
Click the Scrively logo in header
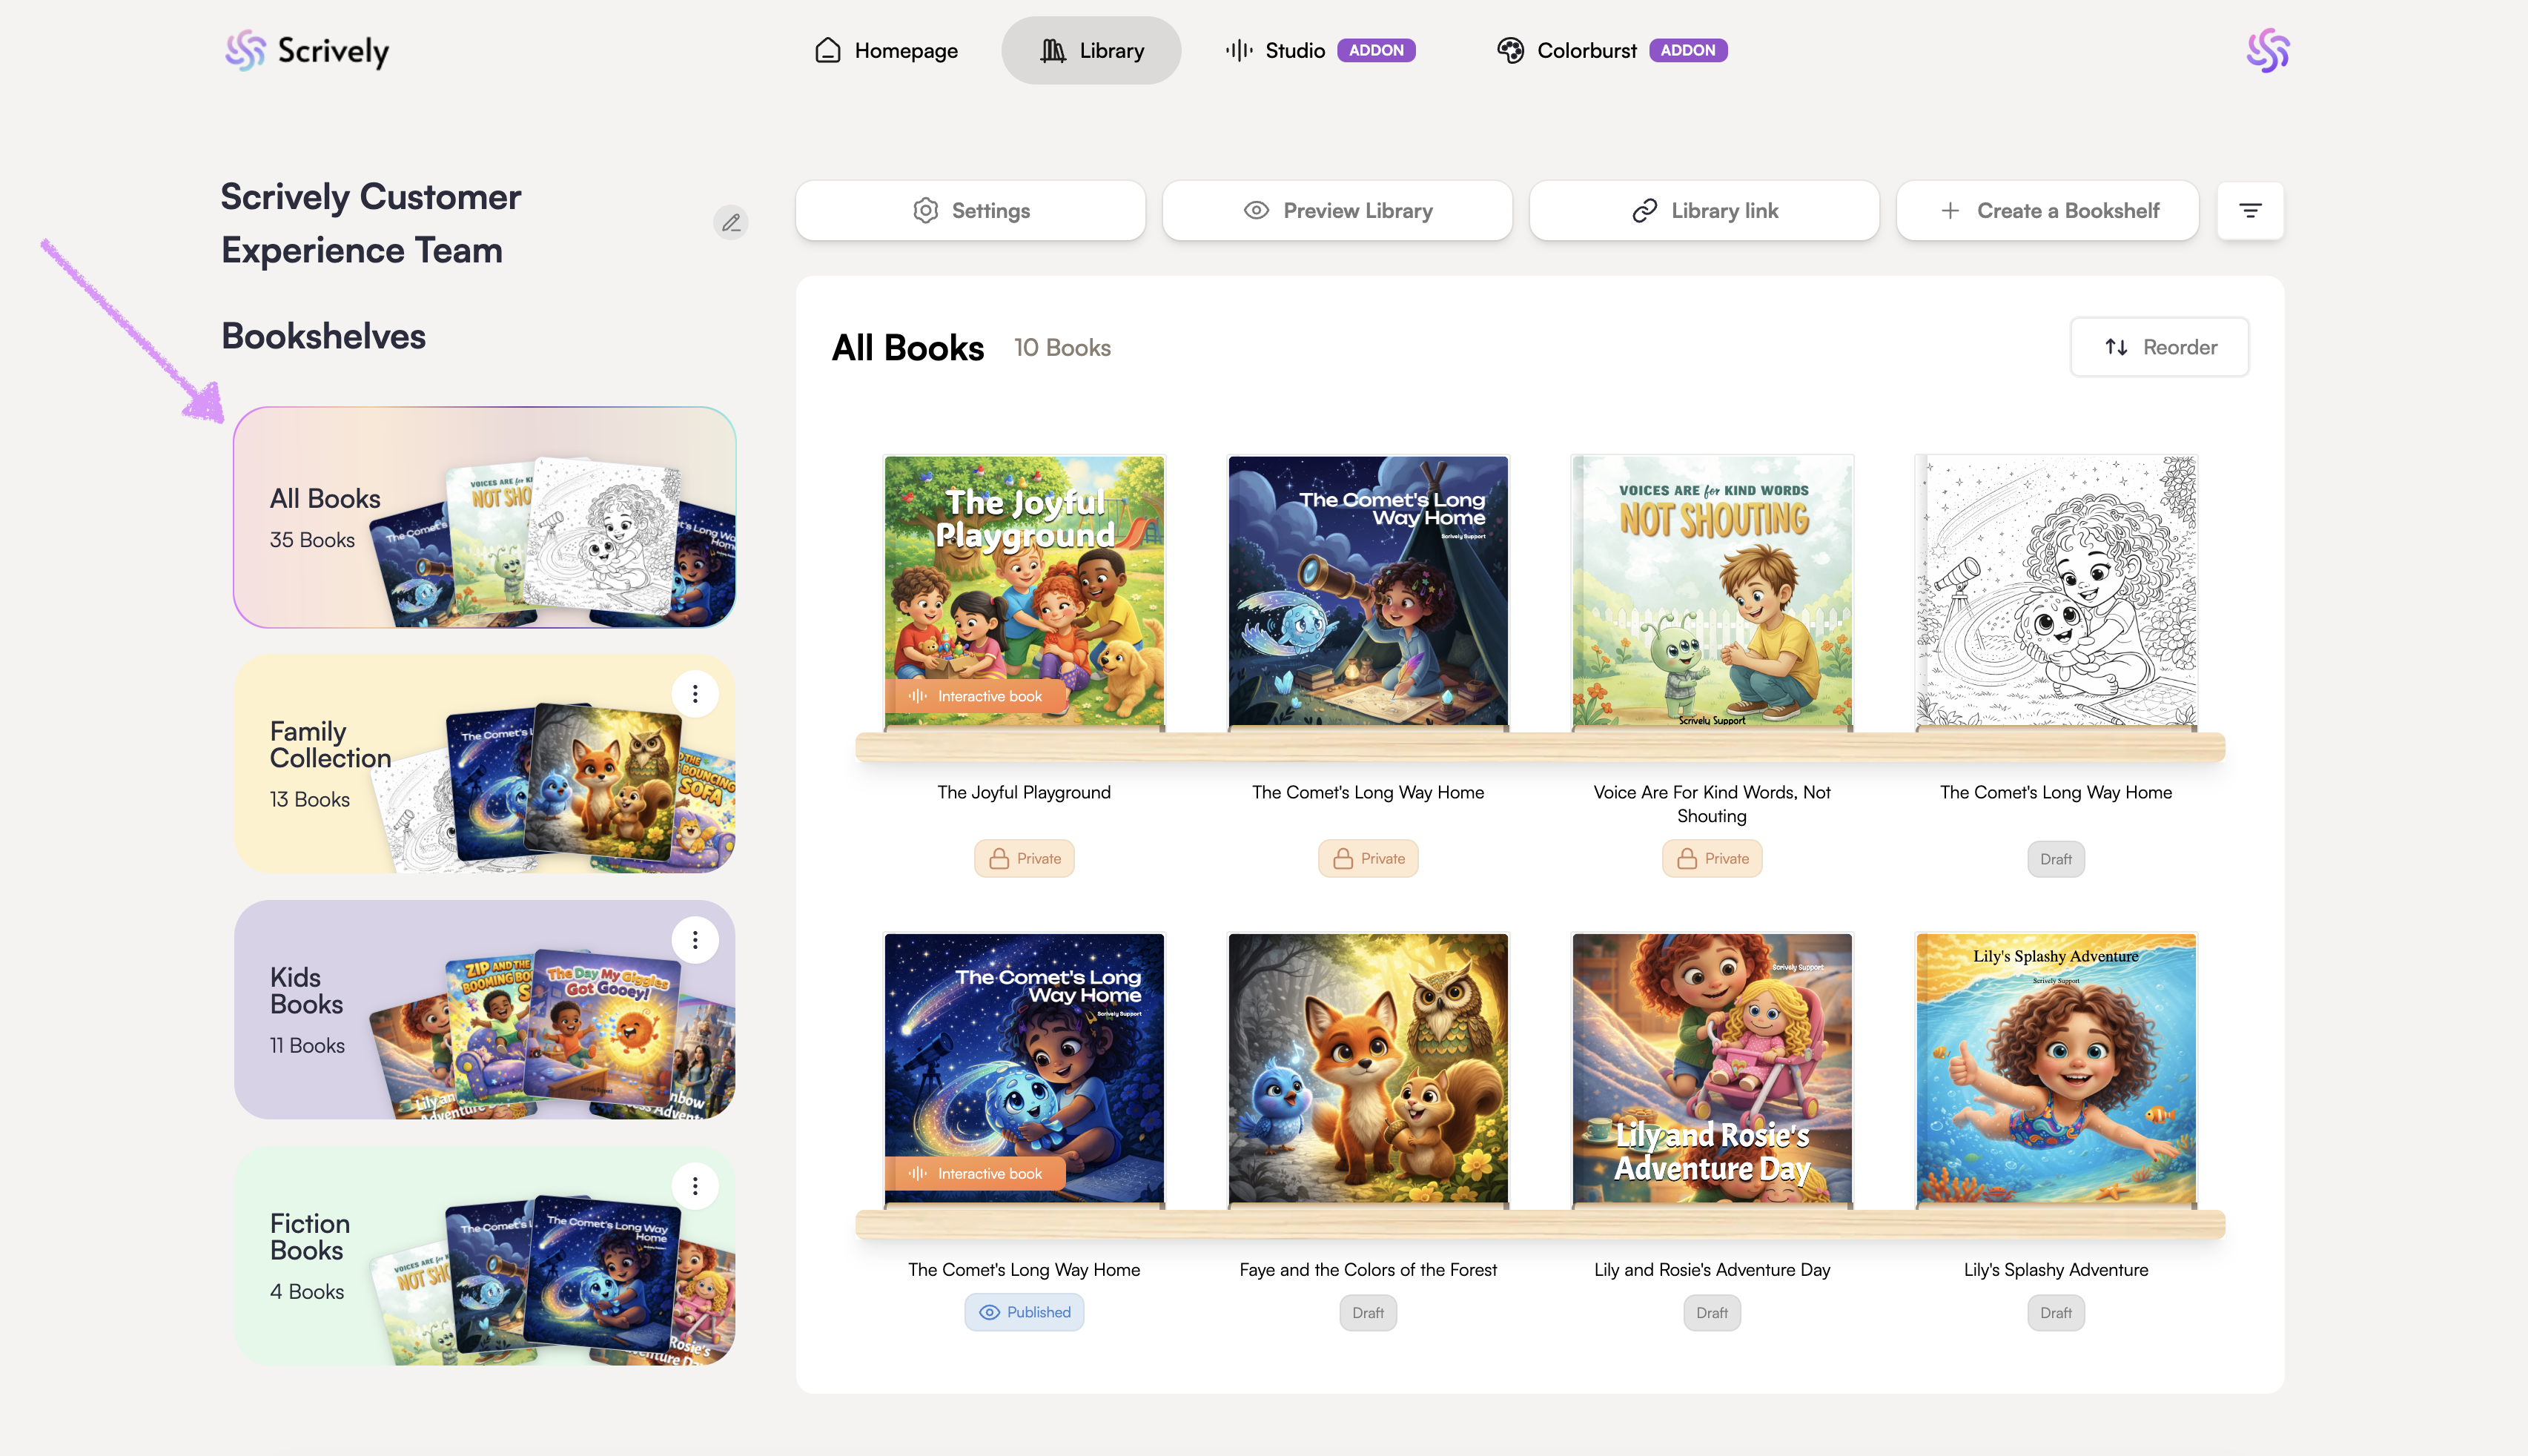[307, 50]
